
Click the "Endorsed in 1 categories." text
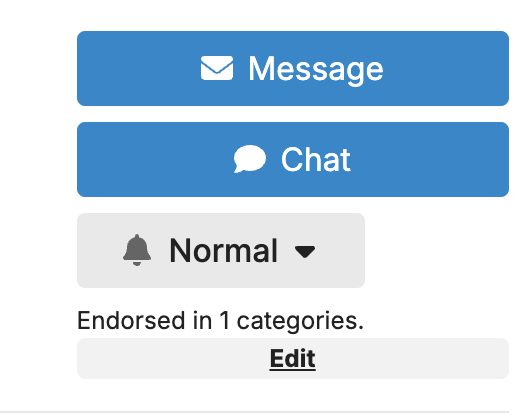pos(220,320)
